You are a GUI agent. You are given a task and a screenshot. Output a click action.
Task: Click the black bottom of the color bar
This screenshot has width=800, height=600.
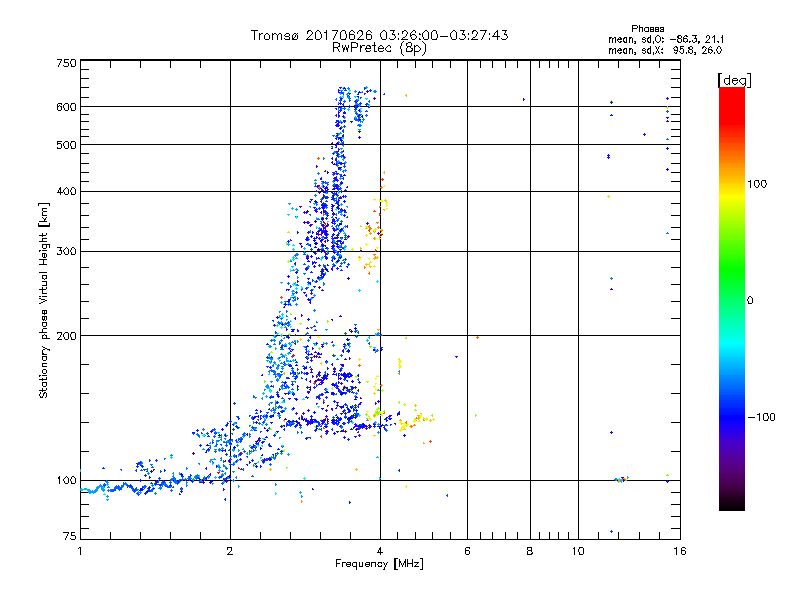click(x=732, y=503)
